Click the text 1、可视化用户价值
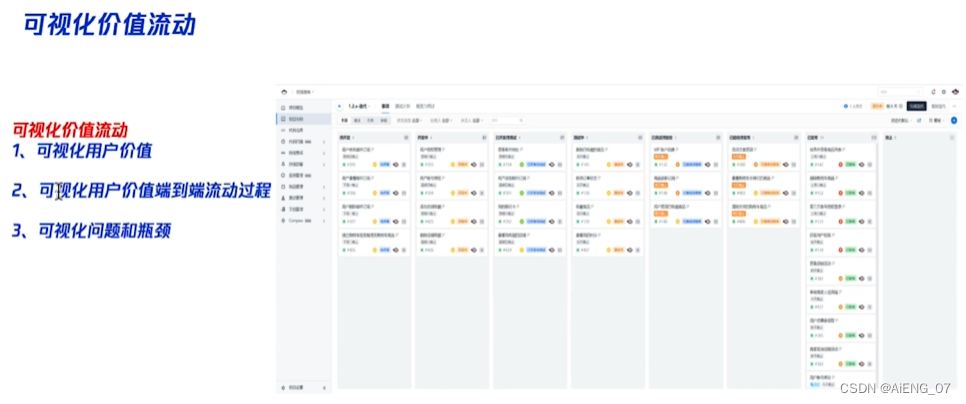Screen dimensions: 966x404 82,150
